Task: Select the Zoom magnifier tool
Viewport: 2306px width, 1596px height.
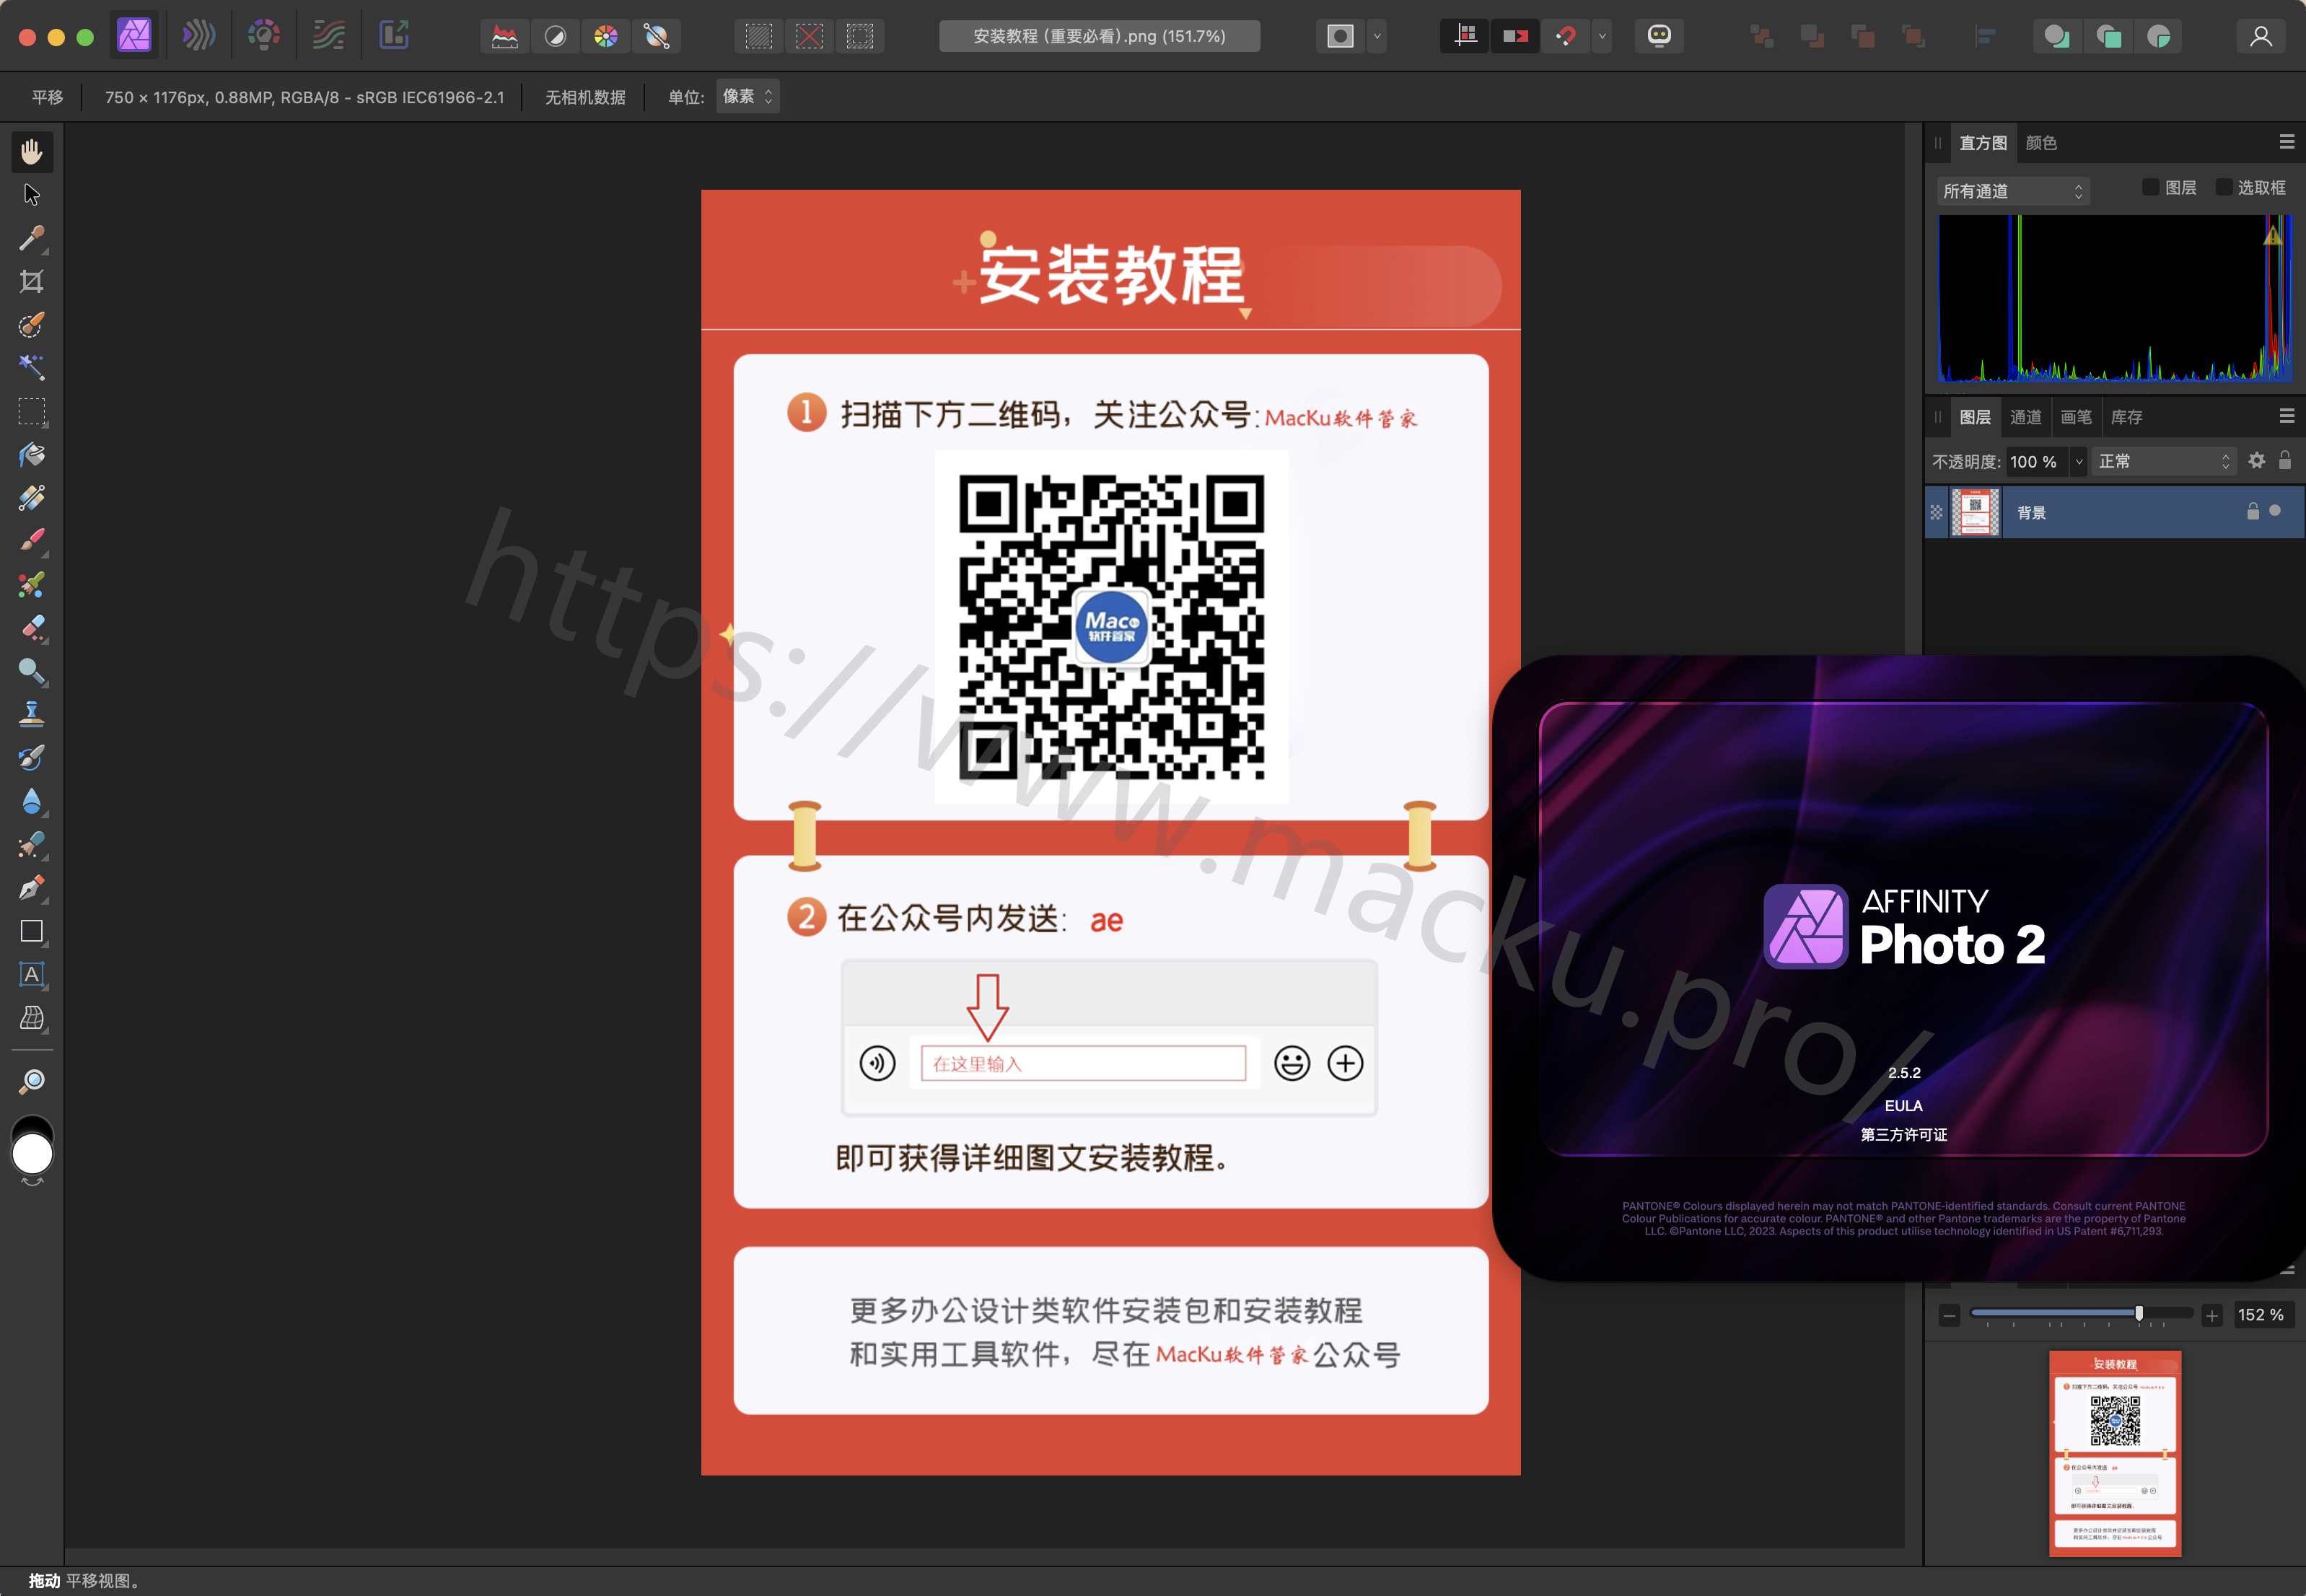Action: click(32, 1081)
